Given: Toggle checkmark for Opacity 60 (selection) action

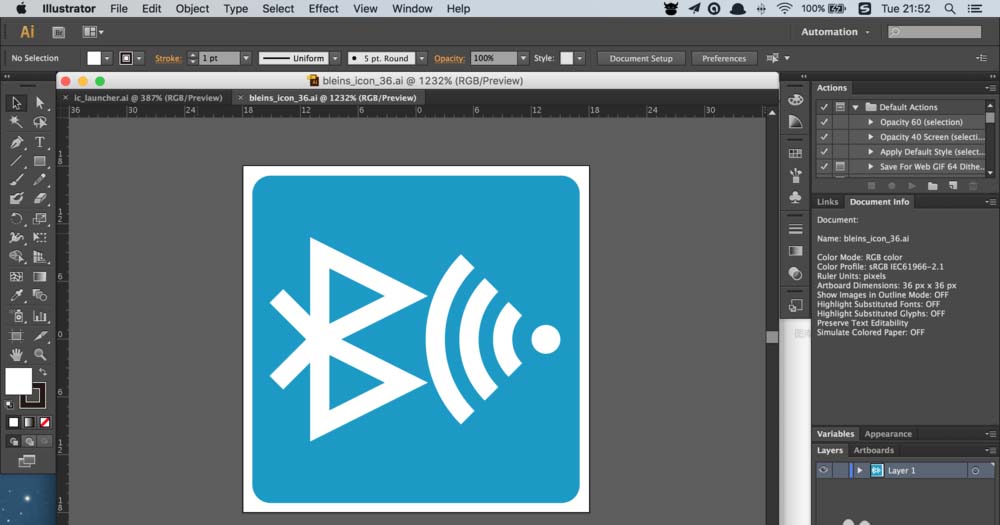Looking at the screenshot, I should click(824, 122).
